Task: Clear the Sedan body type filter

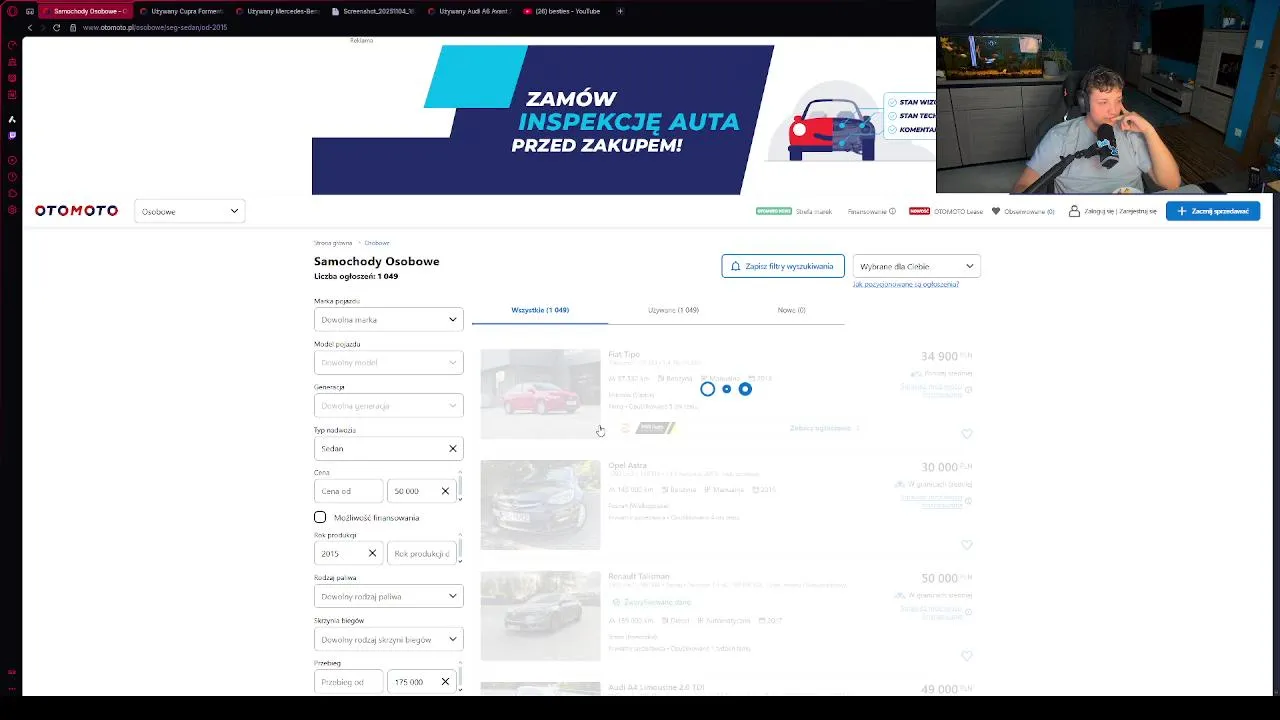Action: click(x=452, y=448)
